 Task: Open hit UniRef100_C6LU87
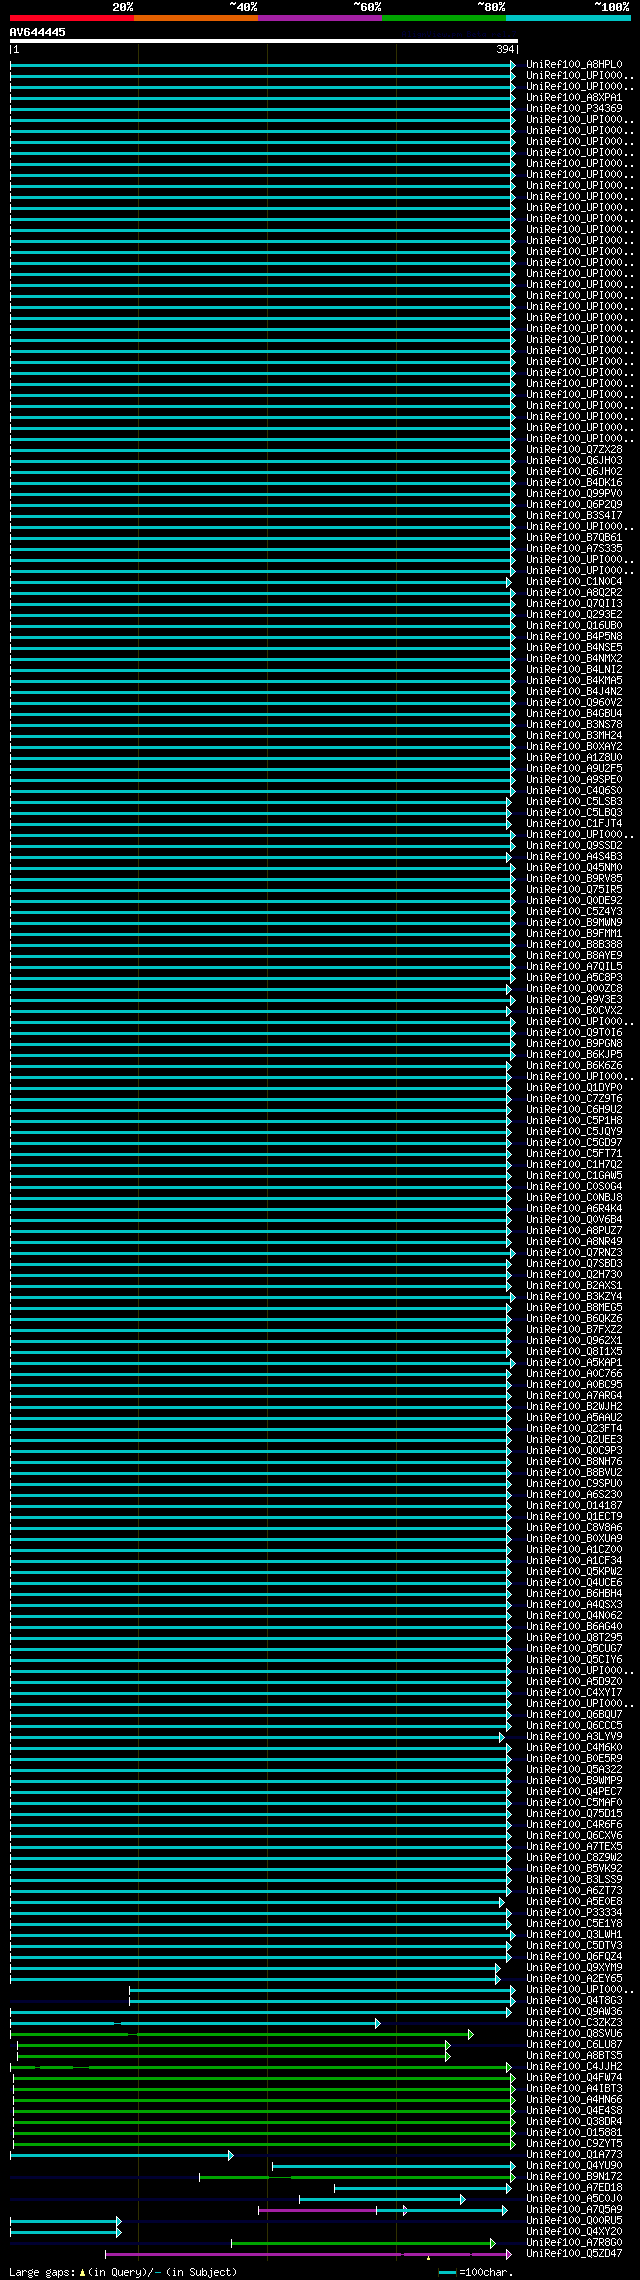[574, 2045]
